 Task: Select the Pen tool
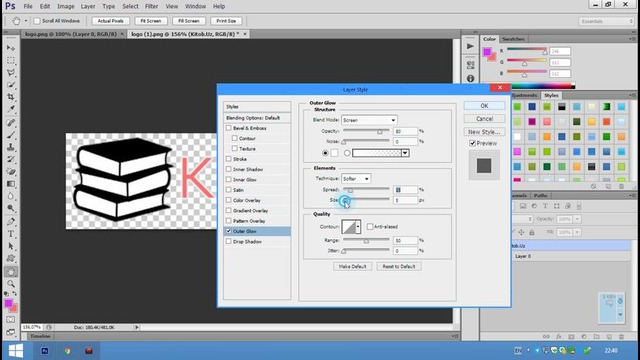point(11,222)
